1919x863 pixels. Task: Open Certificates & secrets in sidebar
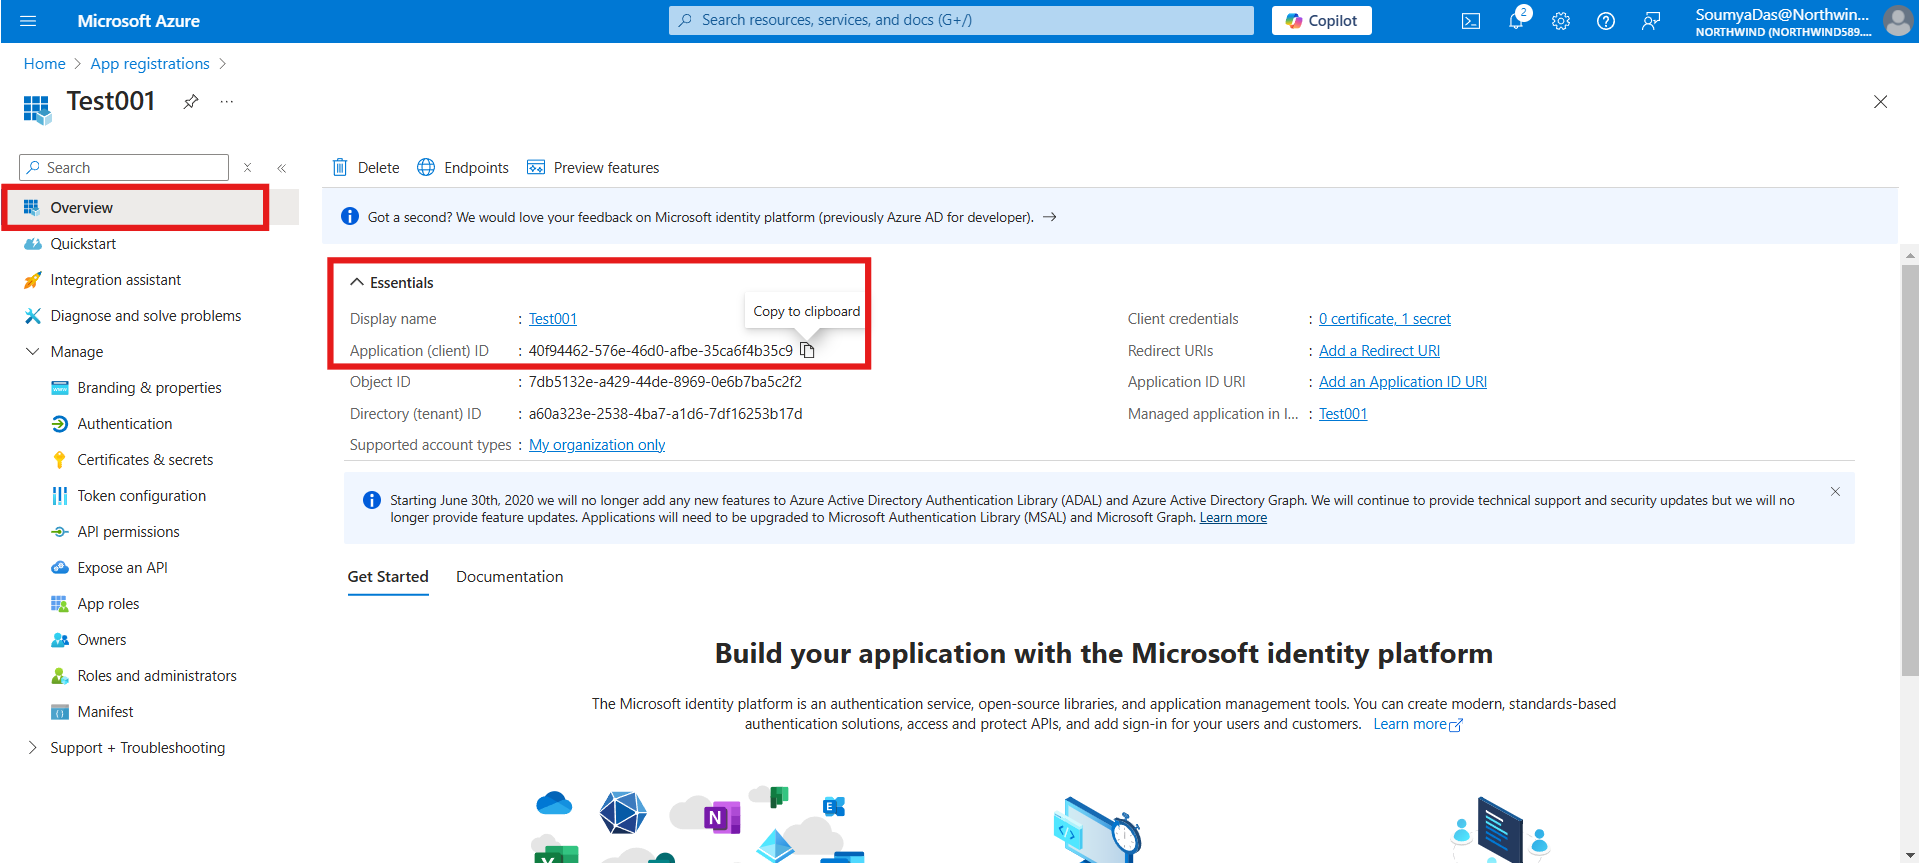click(145, 460)
